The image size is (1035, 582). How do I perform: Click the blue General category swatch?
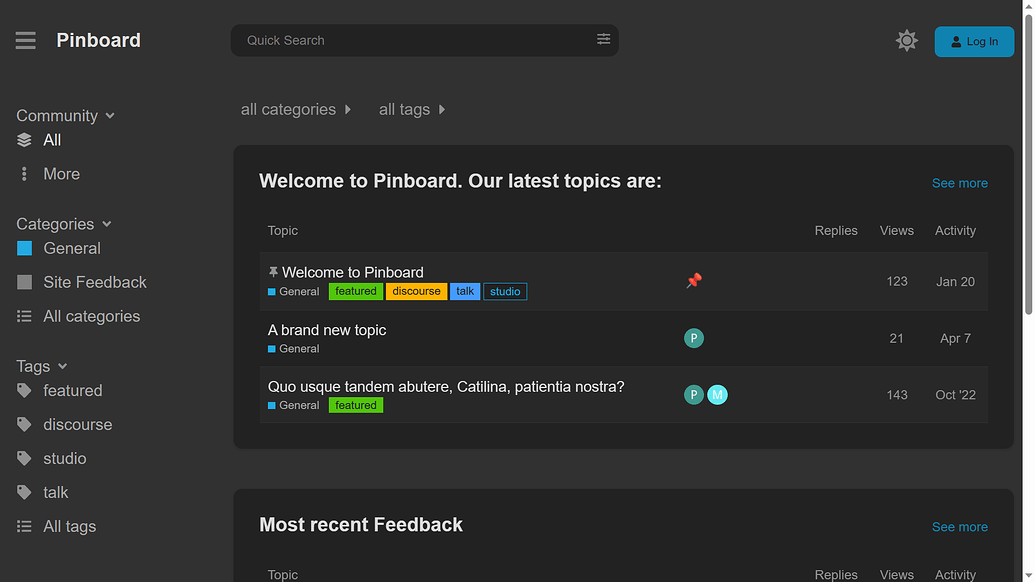point(25,248)
